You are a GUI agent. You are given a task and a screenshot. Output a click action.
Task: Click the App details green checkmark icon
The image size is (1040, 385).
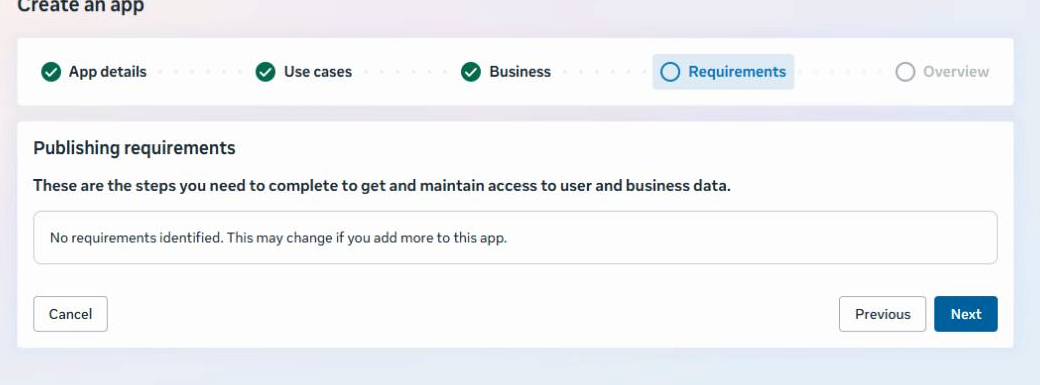[51, 72]
